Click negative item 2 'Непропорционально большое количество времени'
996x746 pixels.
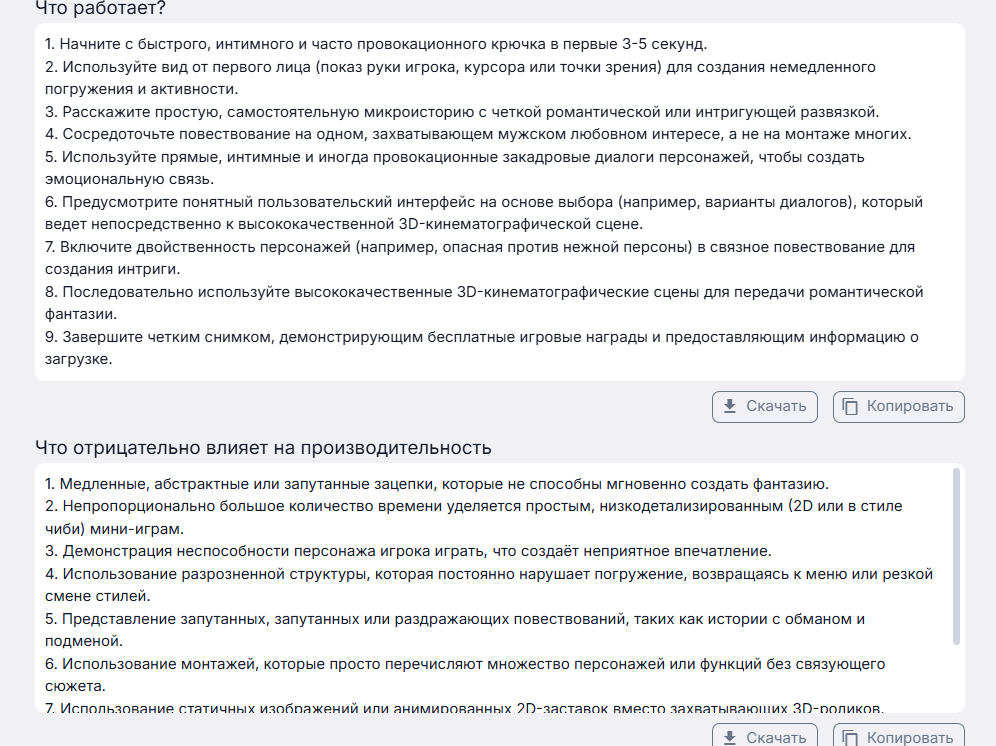[473, 517]
